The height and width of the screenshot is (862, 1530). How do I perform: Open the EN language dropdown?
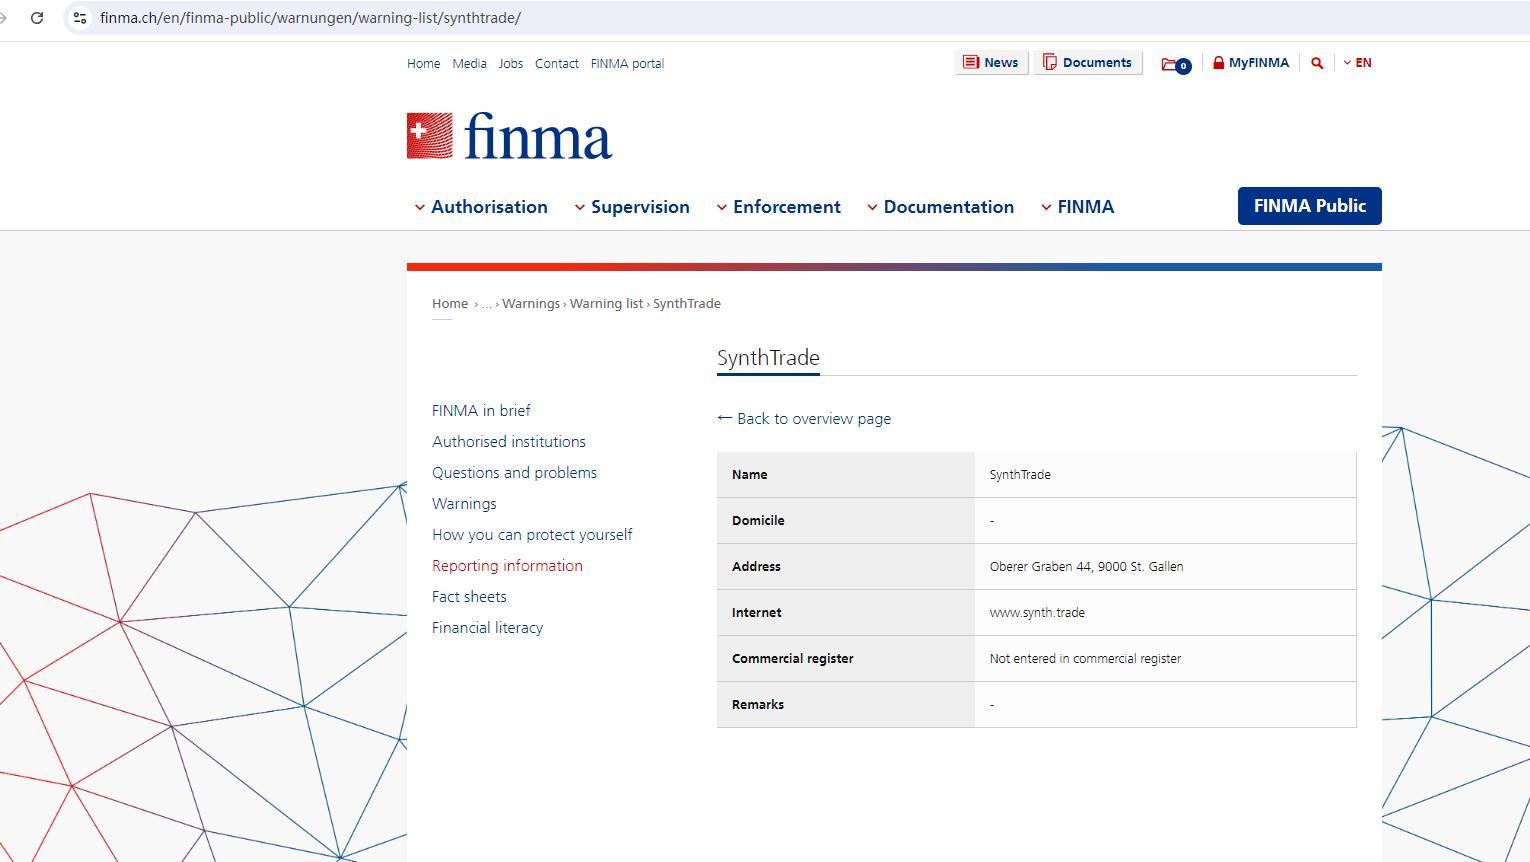[x=1357, y=63]
